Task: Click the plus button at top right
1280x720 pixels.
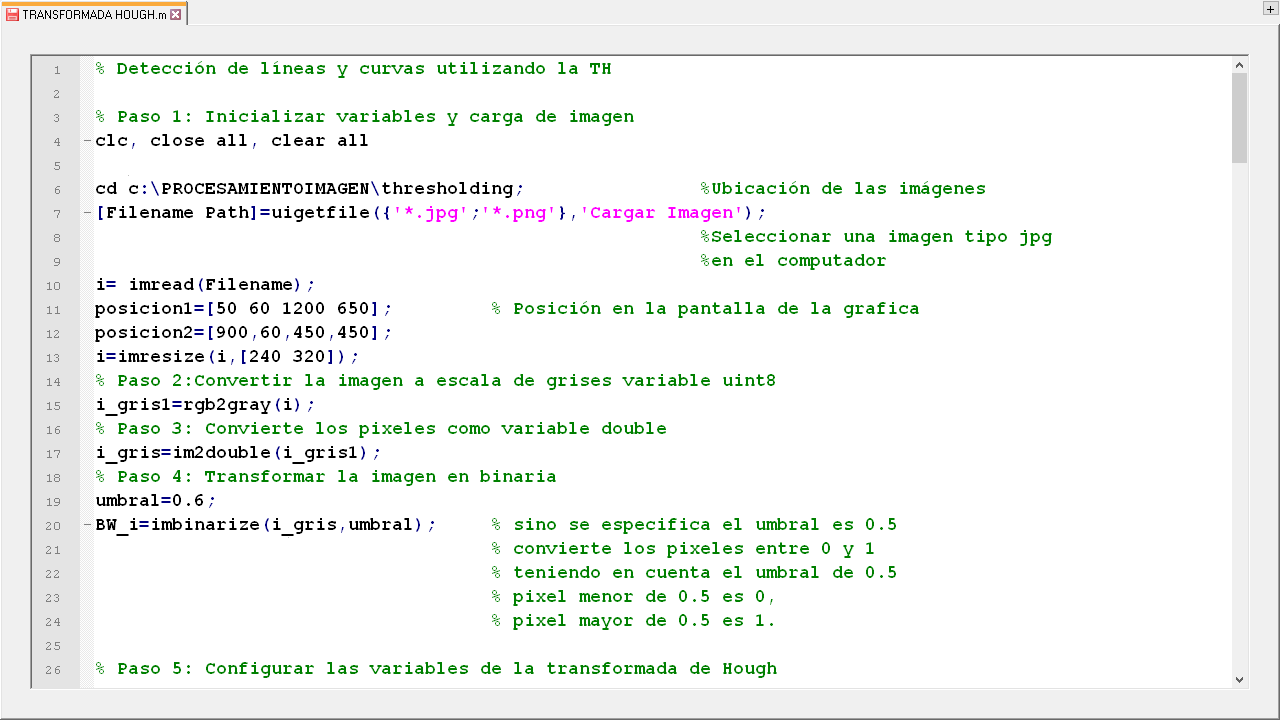Action: [x=1270, y=8]
